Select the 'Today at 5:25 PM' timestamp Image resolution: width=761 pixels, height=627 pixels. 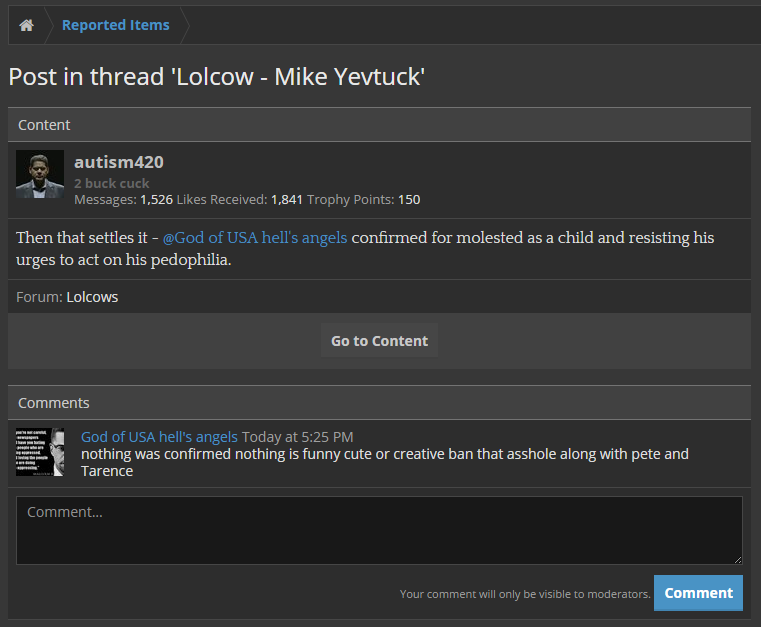(298, 437)
